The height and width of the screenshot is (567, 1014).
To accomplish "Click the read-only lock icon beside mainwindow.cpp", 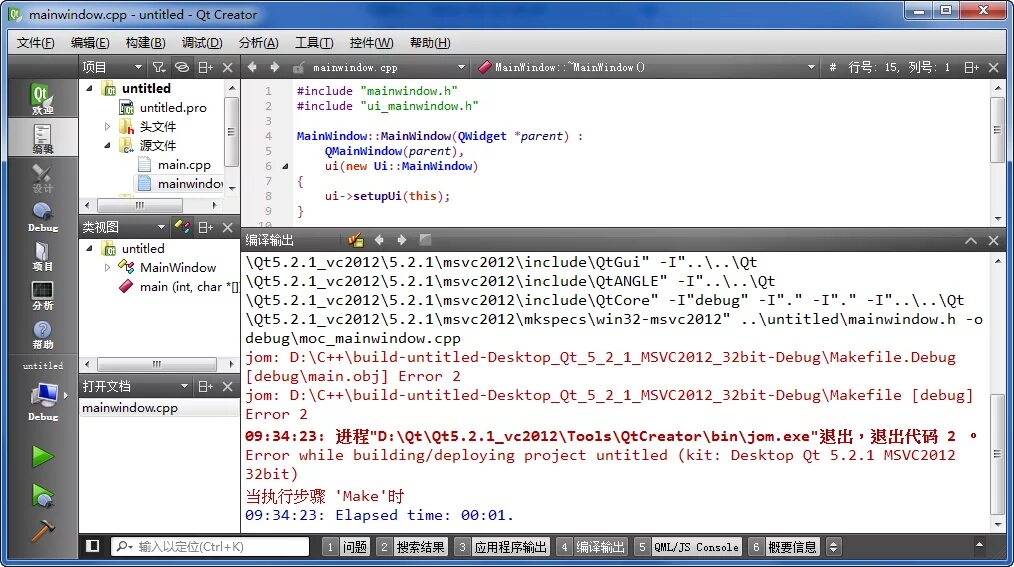I will coord(298,67).
